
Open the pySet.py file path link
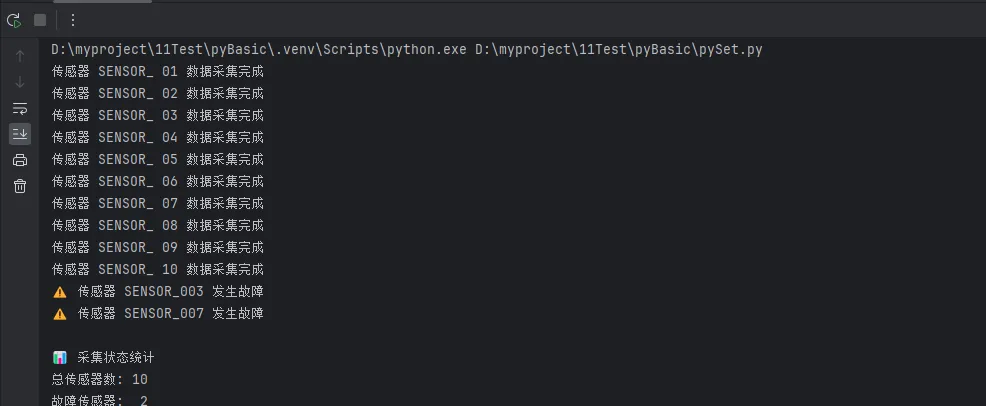(619, 50)
